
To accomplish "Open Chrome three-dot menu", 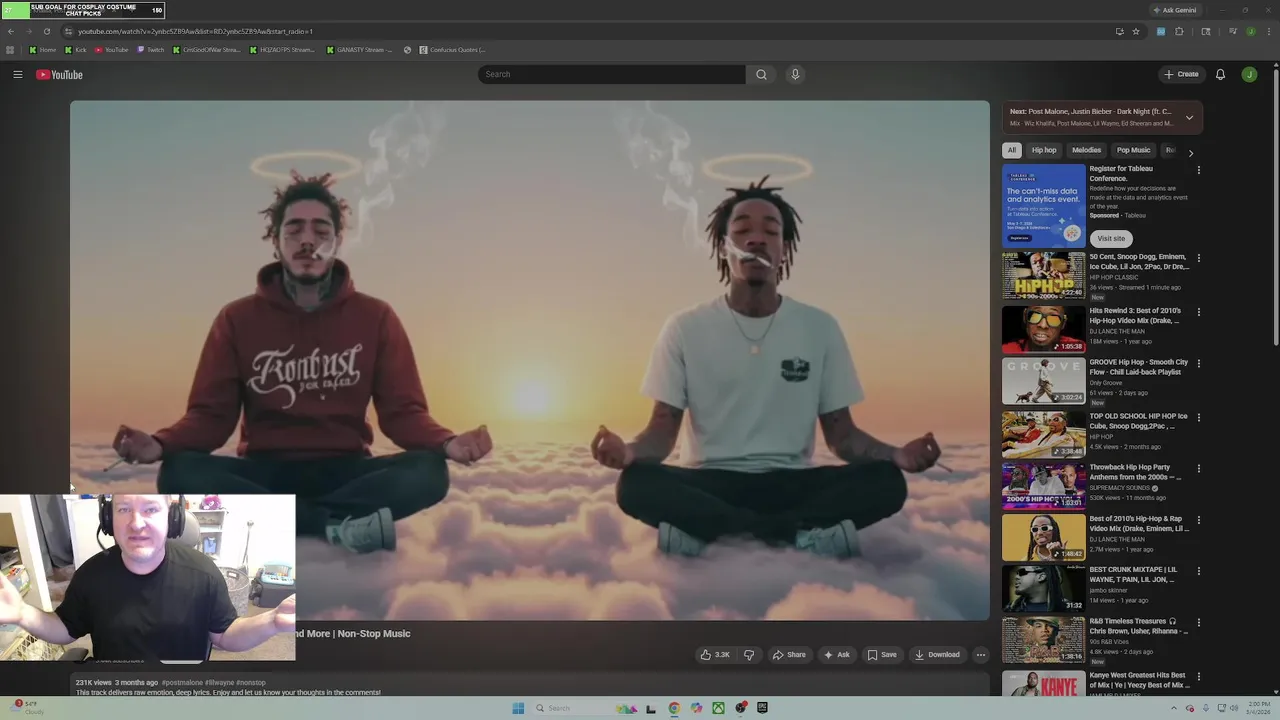I will (x=1269, y=31).
